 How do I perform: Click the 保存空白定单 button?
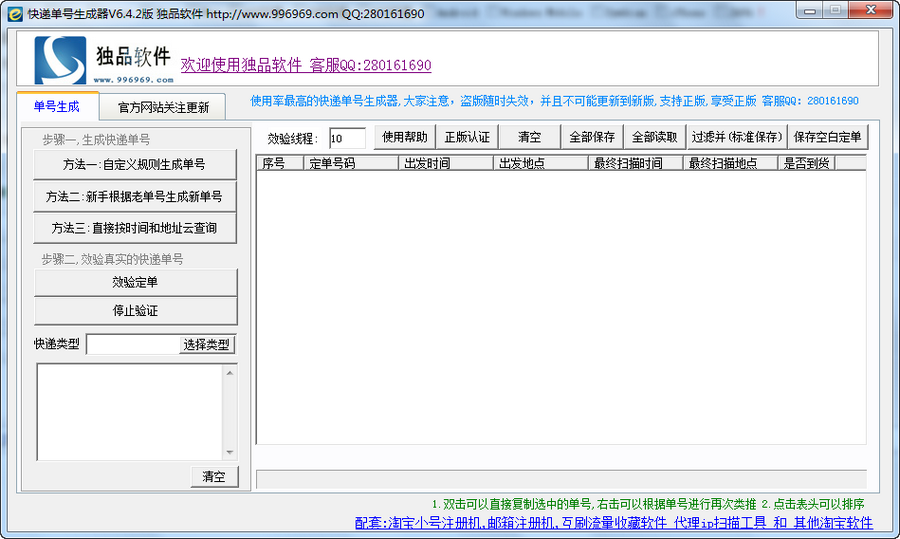(827, 137)
